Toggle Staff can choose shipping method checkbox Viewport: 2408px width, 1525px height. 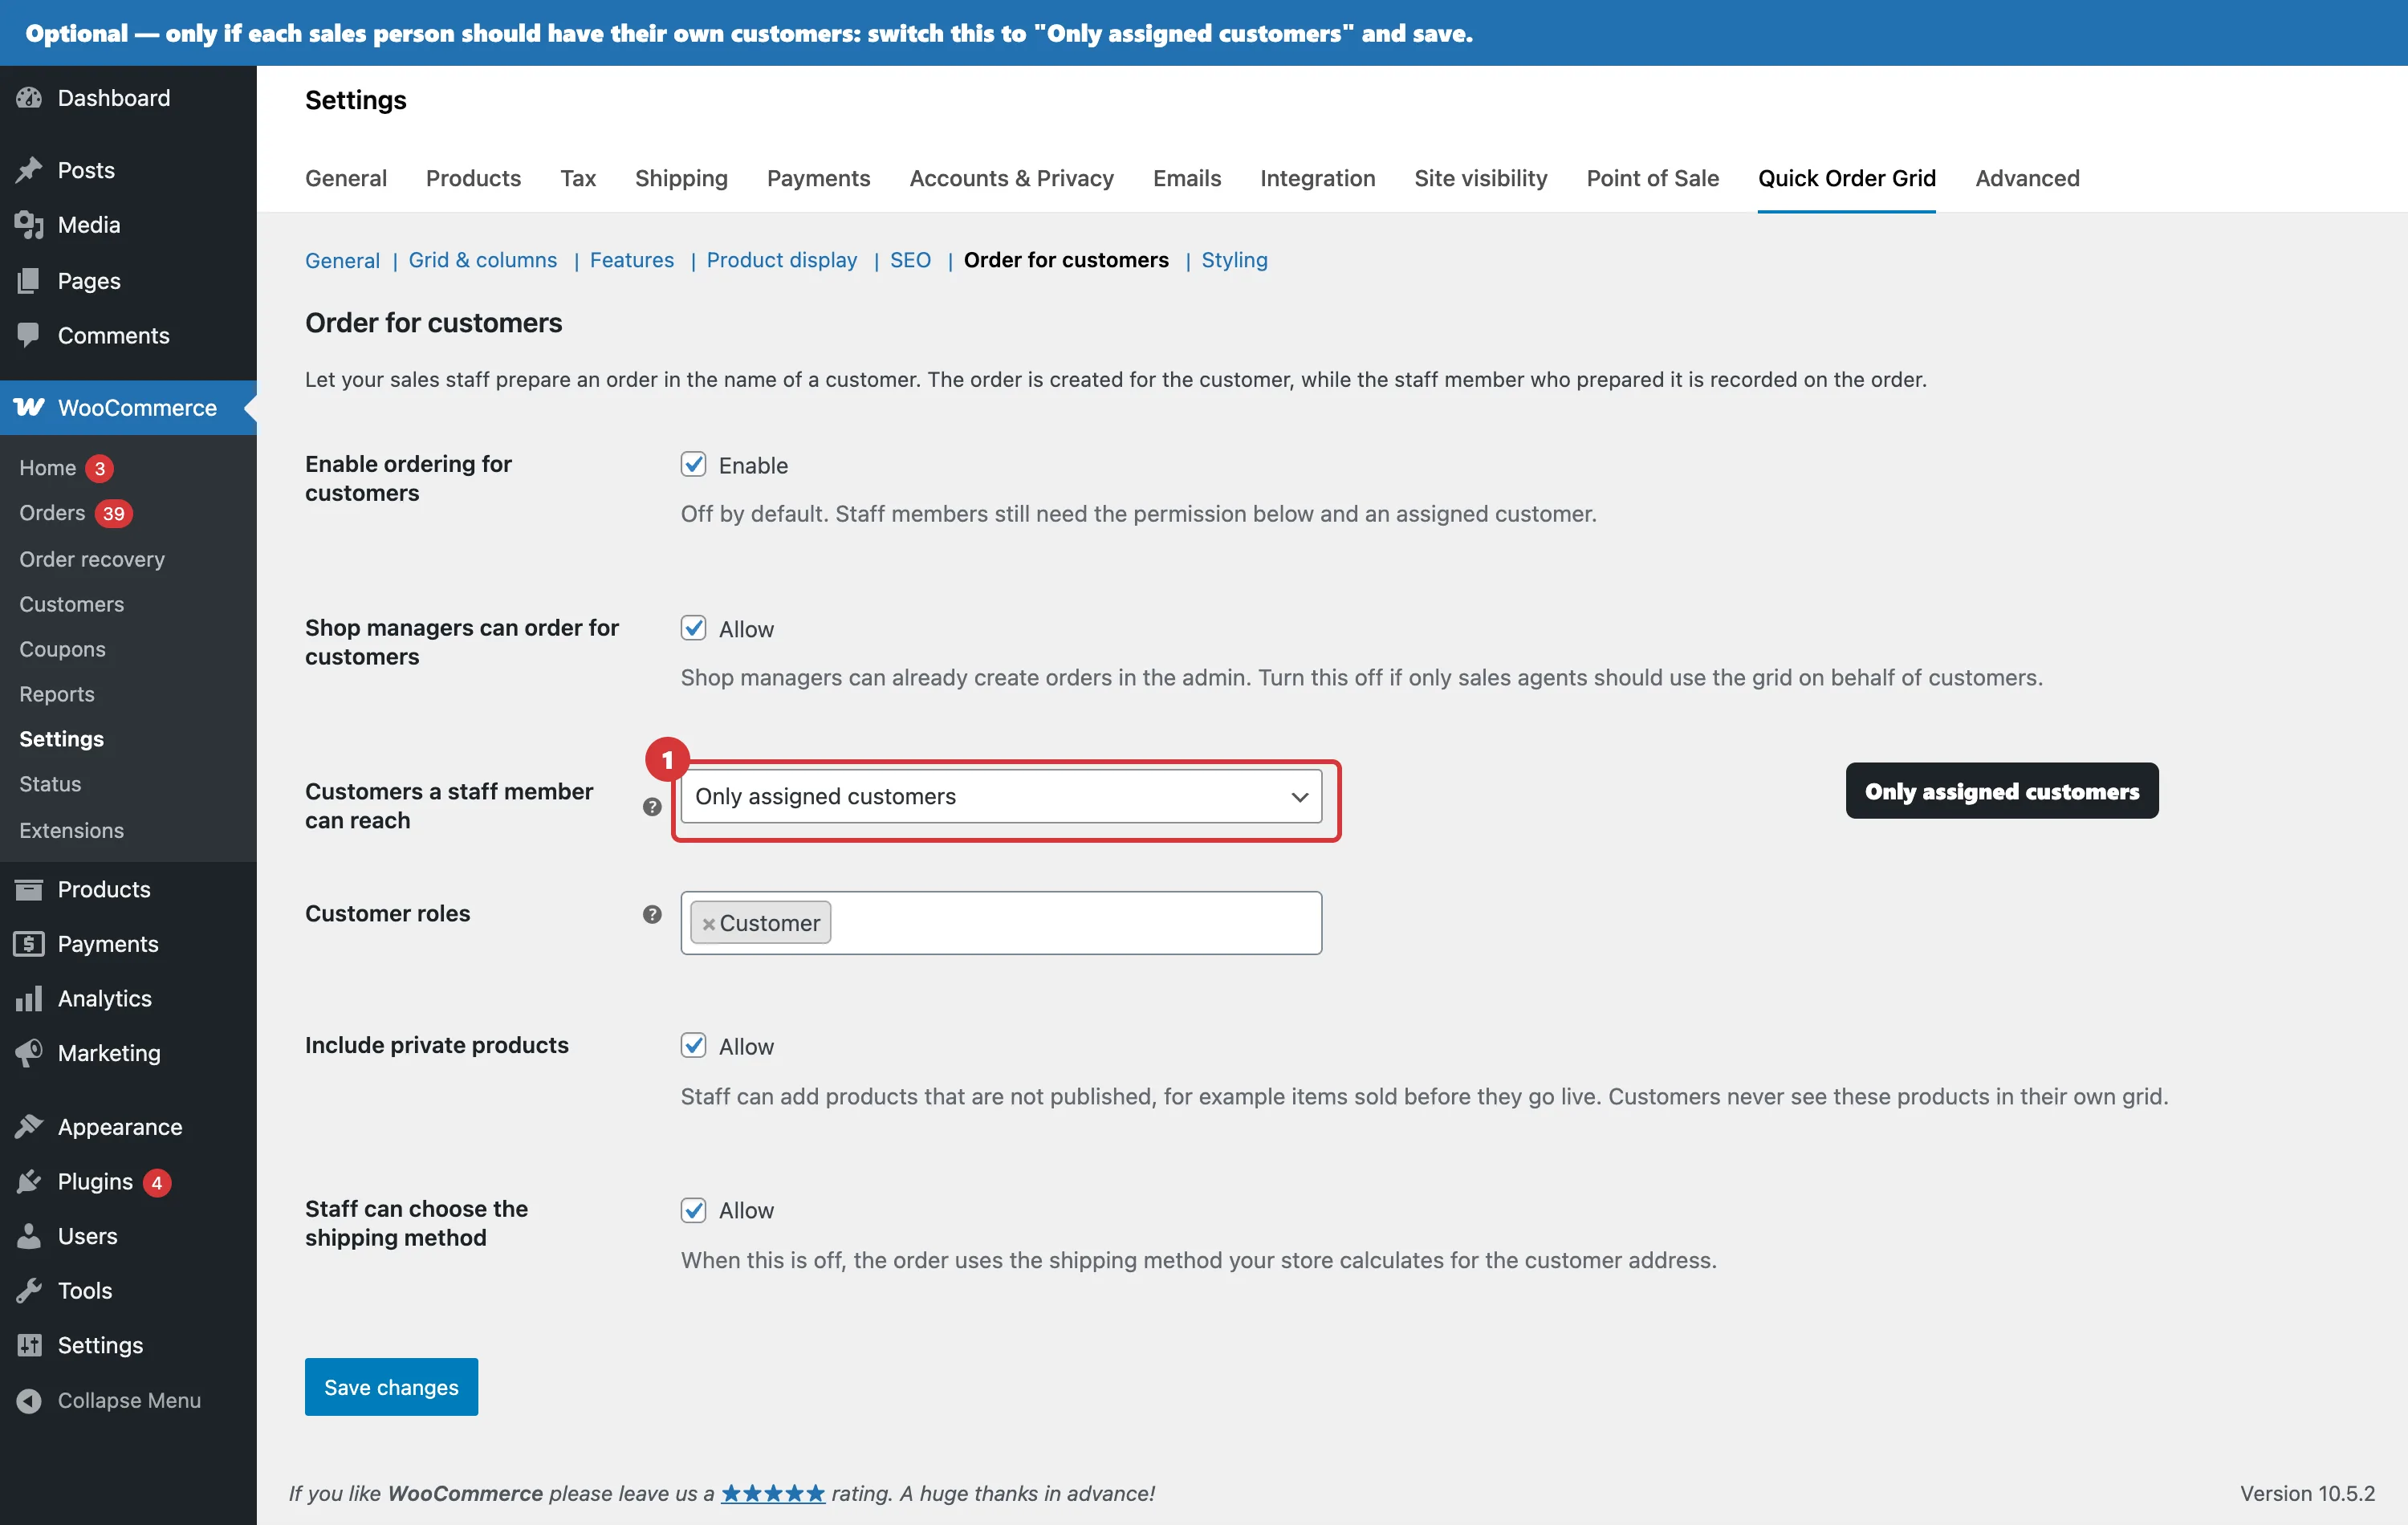693,1209
